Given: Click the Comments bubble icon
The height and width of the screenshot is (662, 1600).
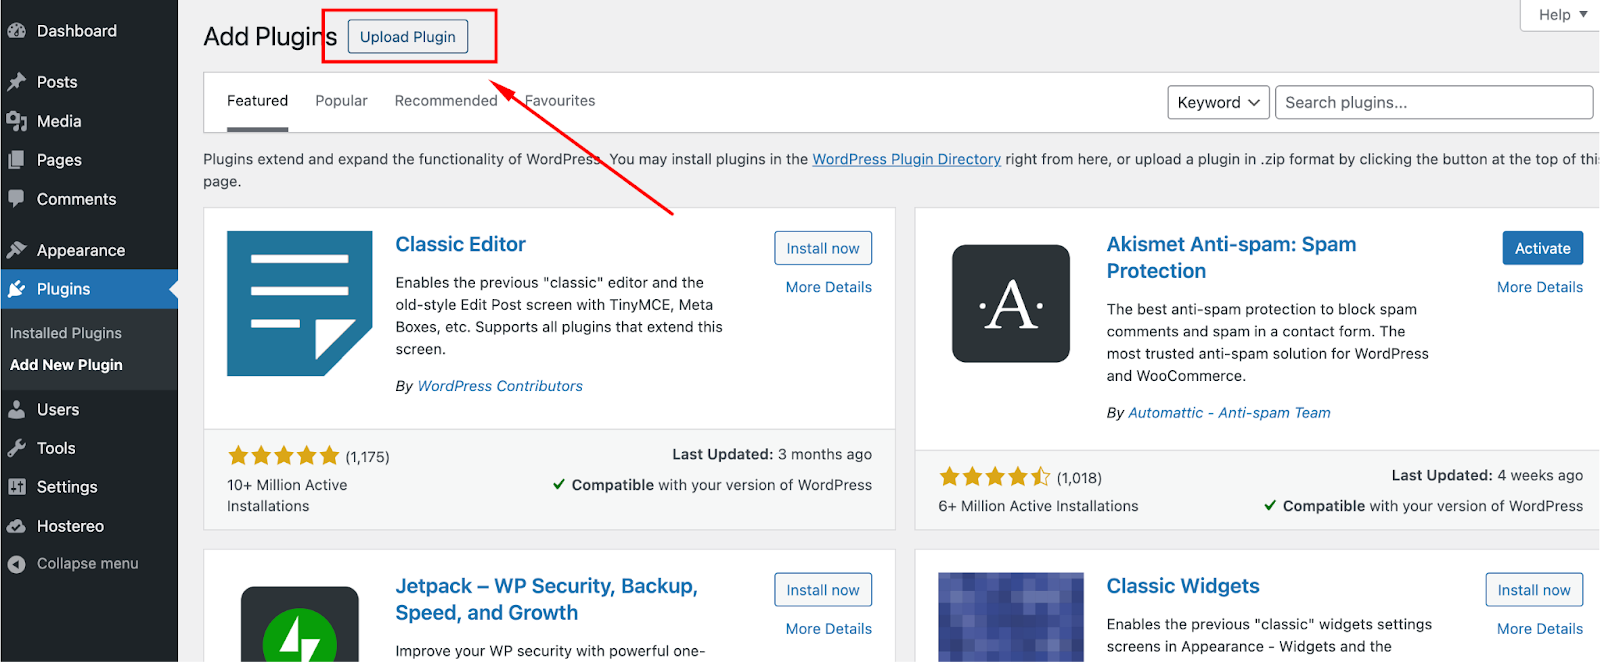Looking at the screenshot, I should click(x=17, y=199).
